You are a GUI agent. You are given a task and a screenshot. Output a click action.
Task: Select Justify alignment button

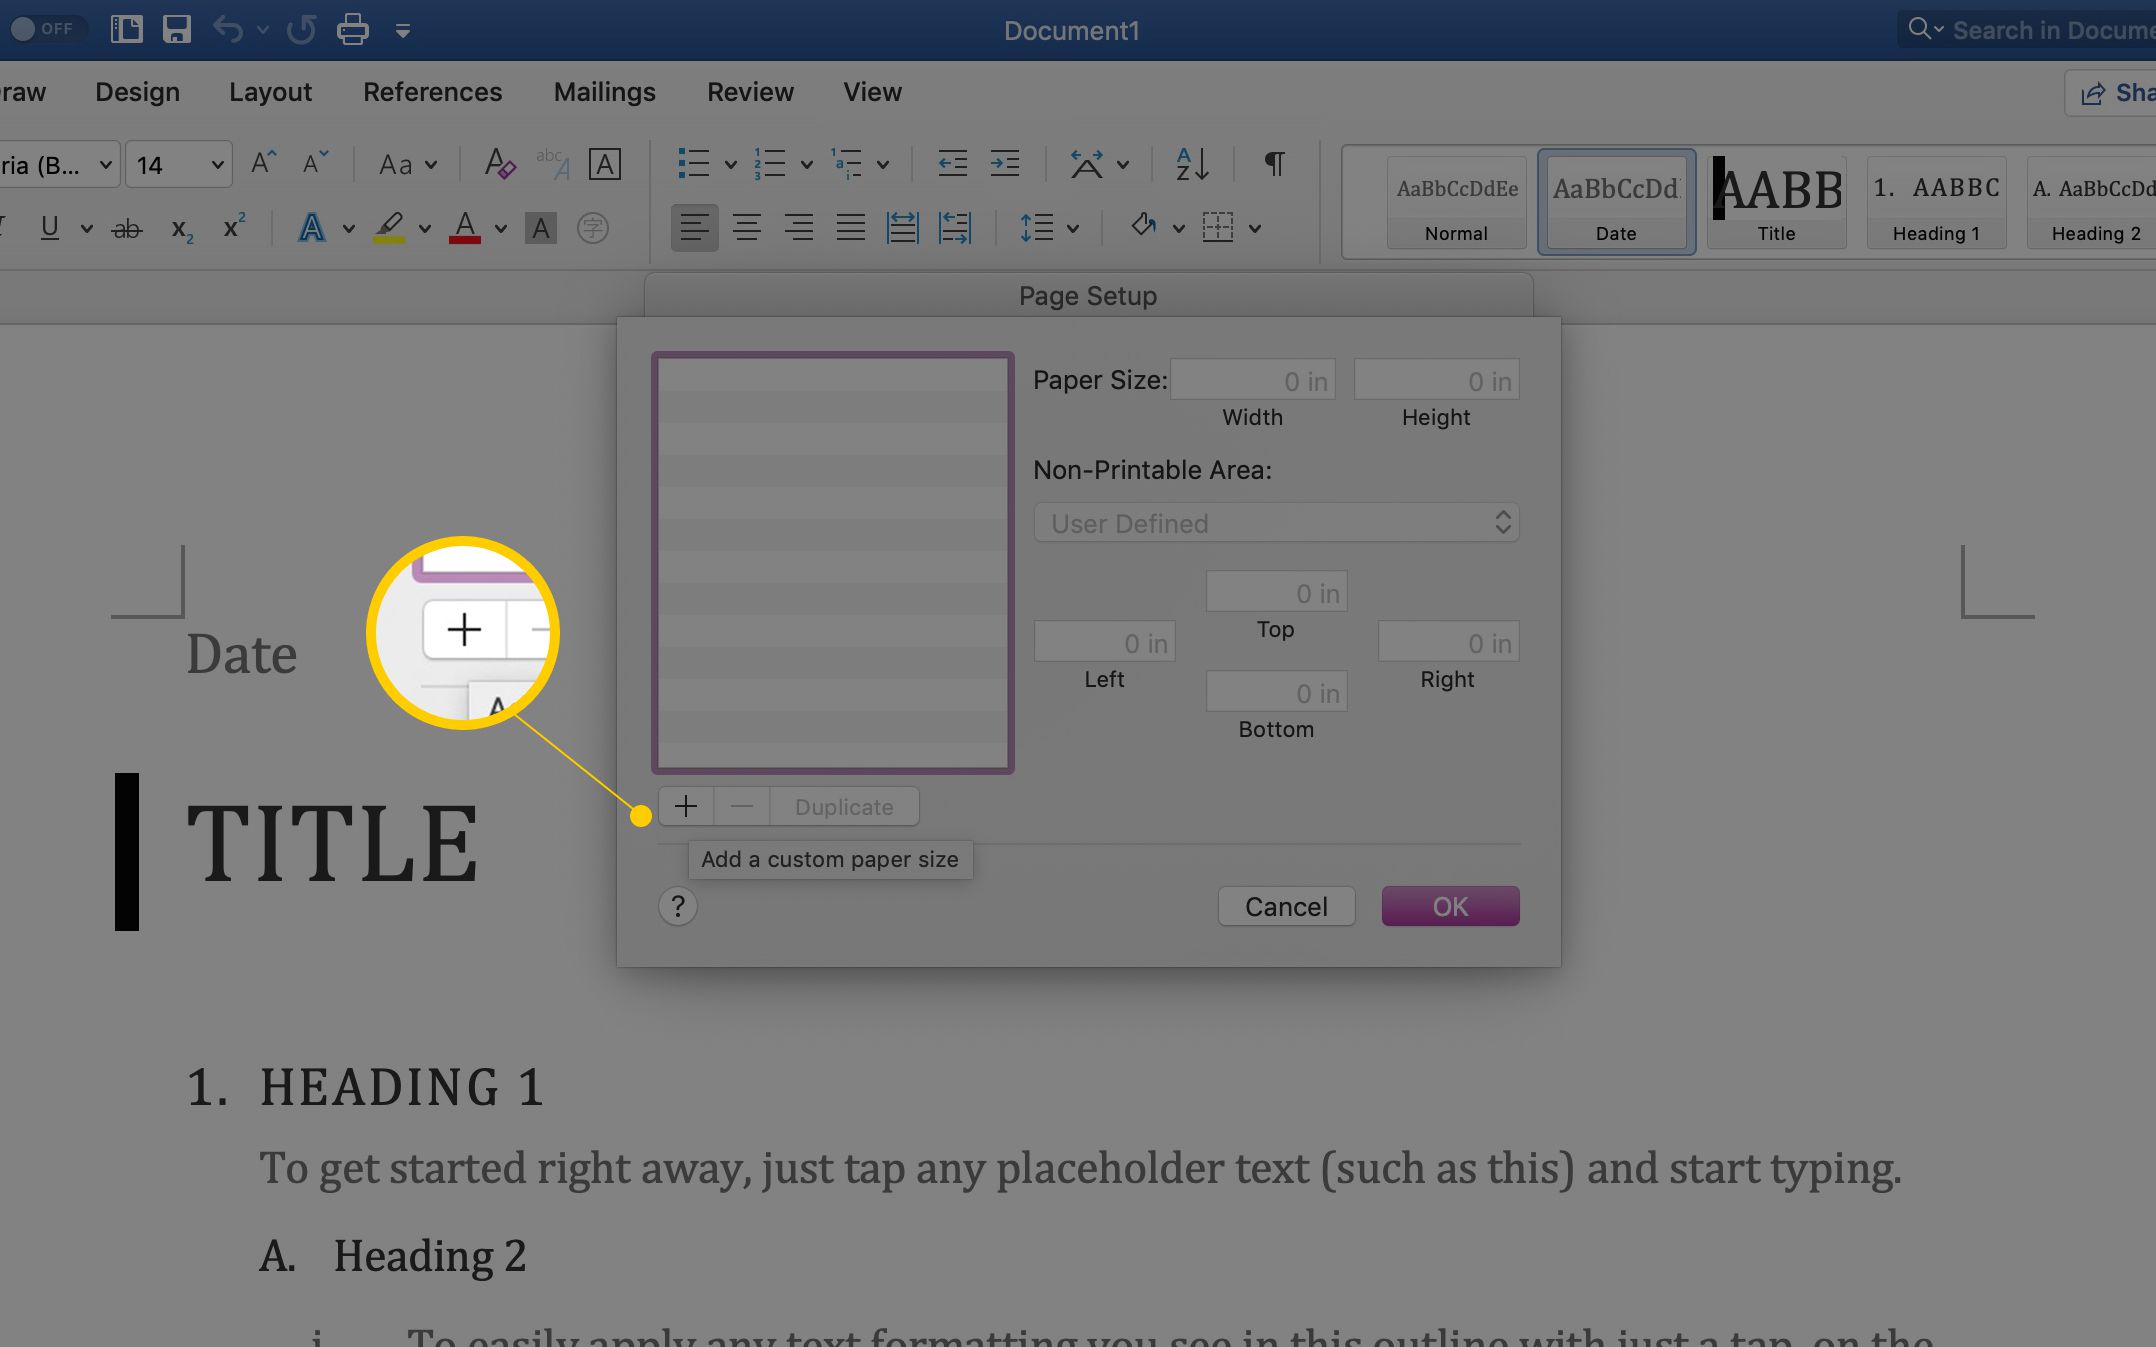[850, 228]
